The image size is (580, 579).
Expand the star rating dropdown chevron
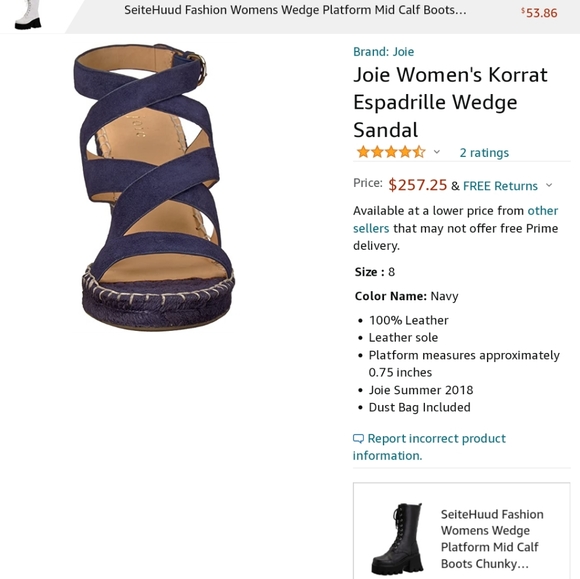tap(437, 152)
